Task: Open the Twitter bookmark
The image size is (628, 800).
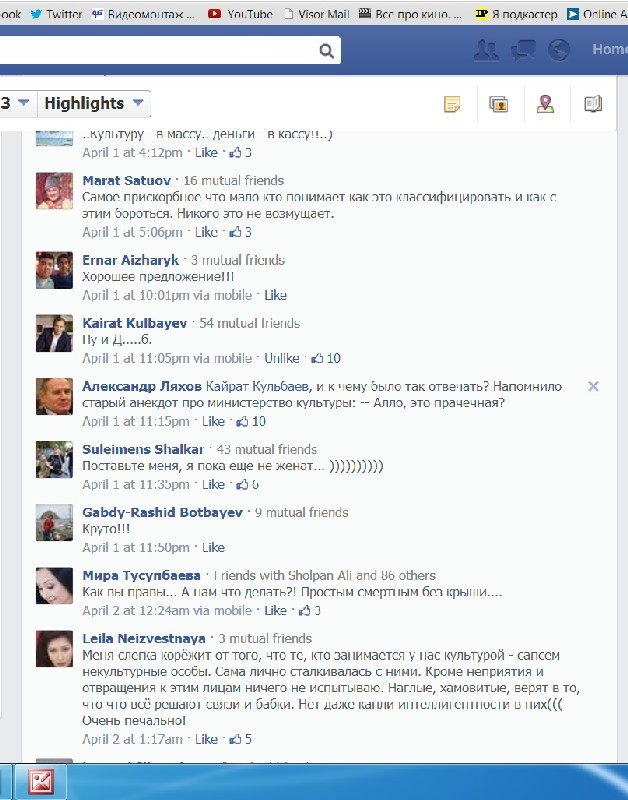Action: tap(56, 14)
